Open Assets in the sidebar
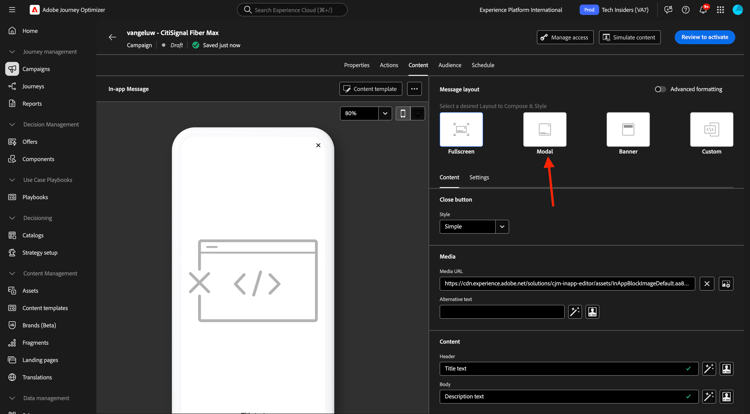Image resolution: width=750 pixels, height=414 pixels. click(30, 291)
